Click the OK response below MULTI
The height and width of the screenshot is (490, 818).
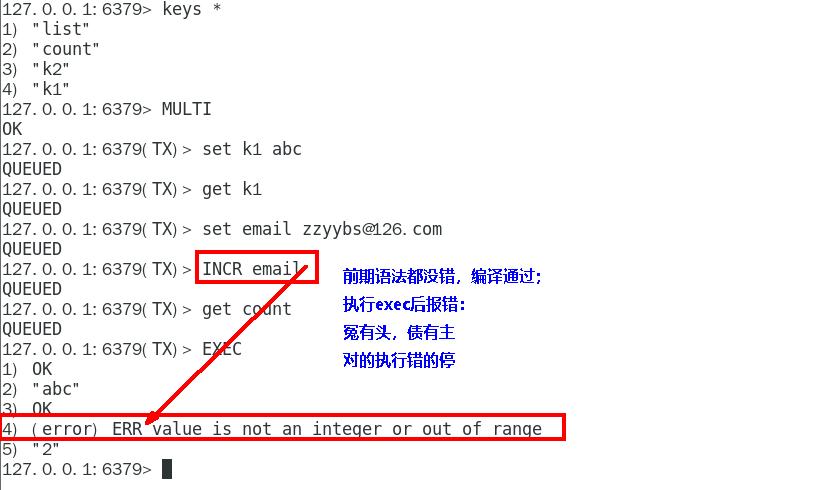(12, 129)
